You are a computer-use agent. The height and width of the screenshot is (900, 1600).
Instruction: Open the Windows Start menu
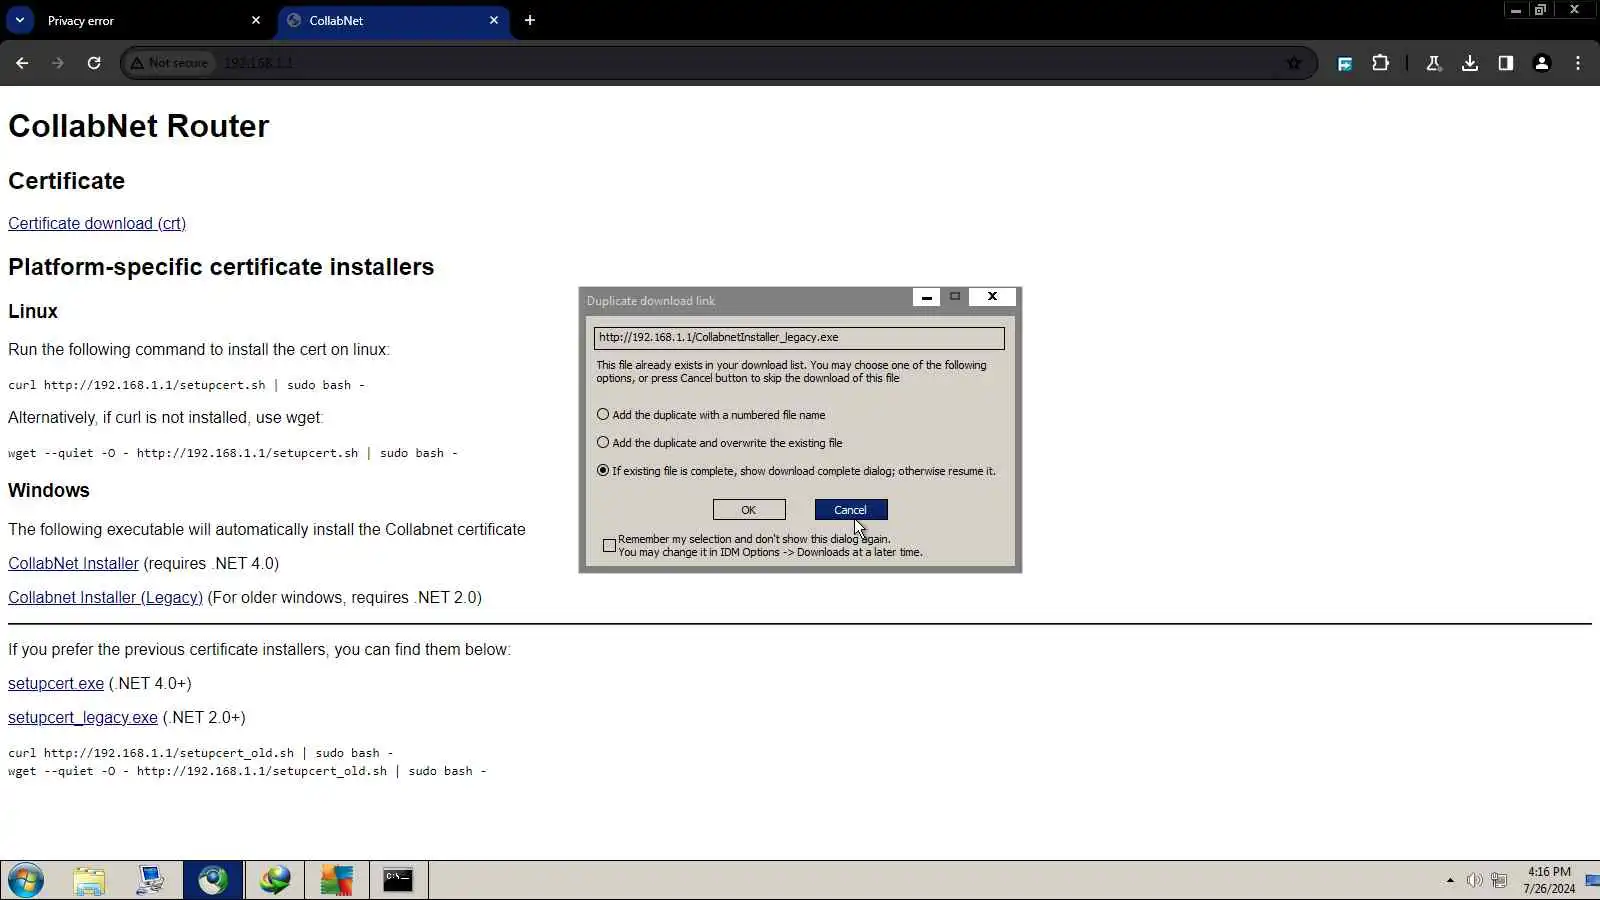(x=26, y=881)
